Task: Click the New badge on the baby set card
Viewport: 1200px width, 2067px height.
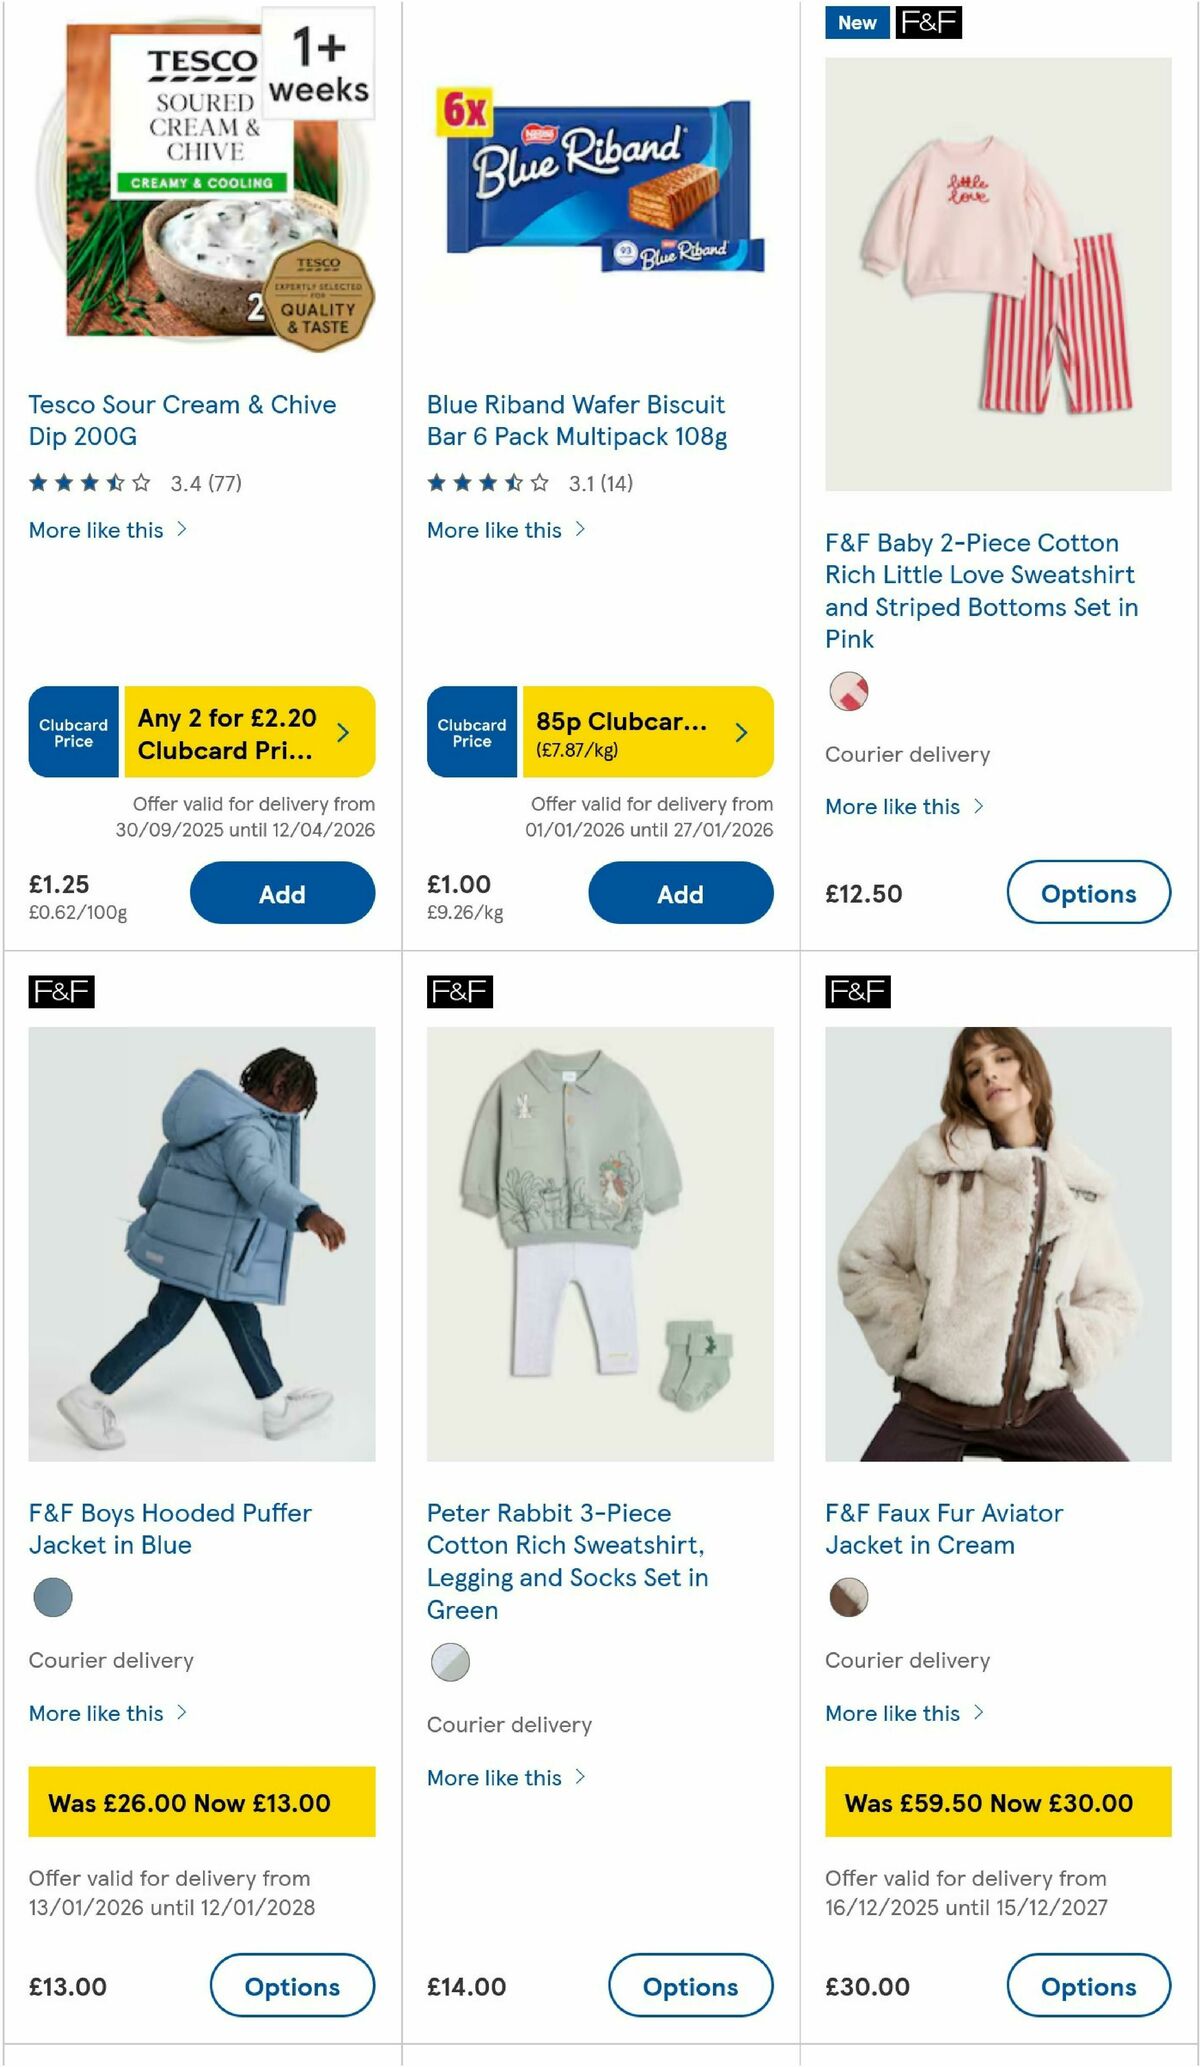Action: pos(856,22)
